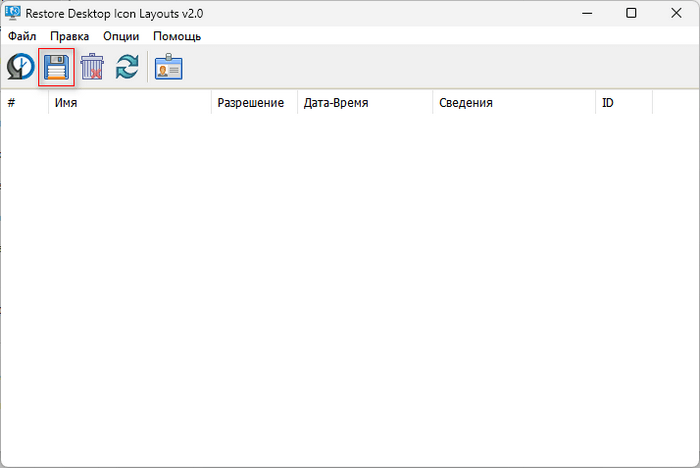Delete selected layout using trash icon
The height and width of the screenshot is (468, 700).
pos(92,67)
